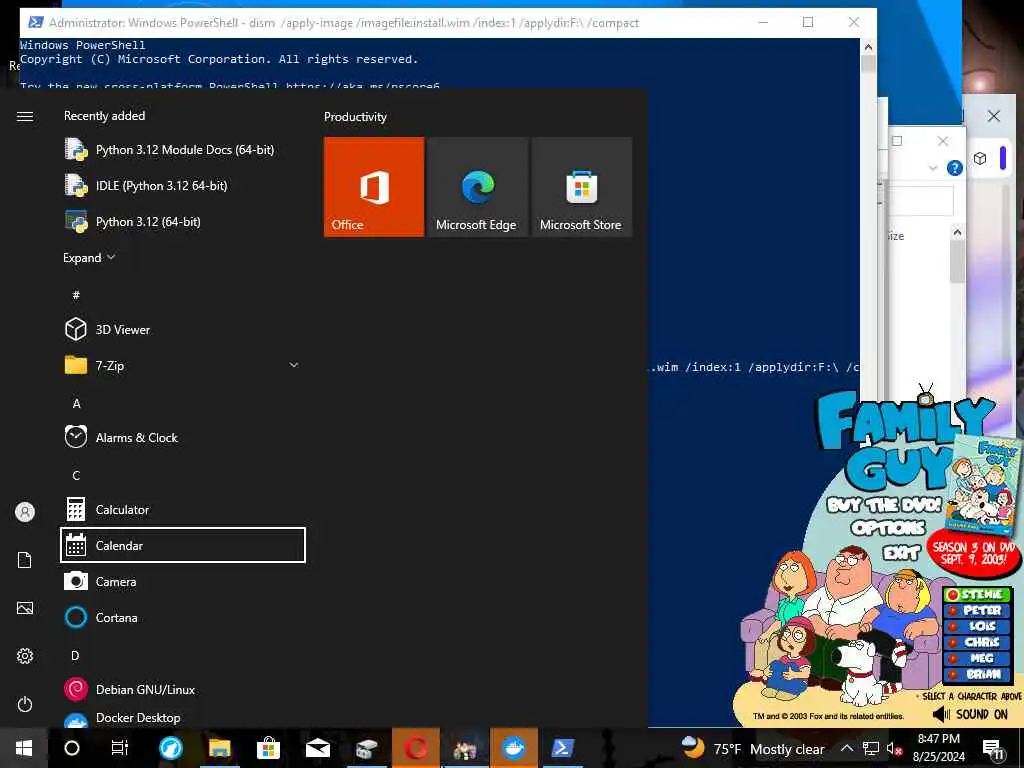Screen dimensions: 1024x768
Task: Select MEG in the Family Guy menu
Action: 977,658
